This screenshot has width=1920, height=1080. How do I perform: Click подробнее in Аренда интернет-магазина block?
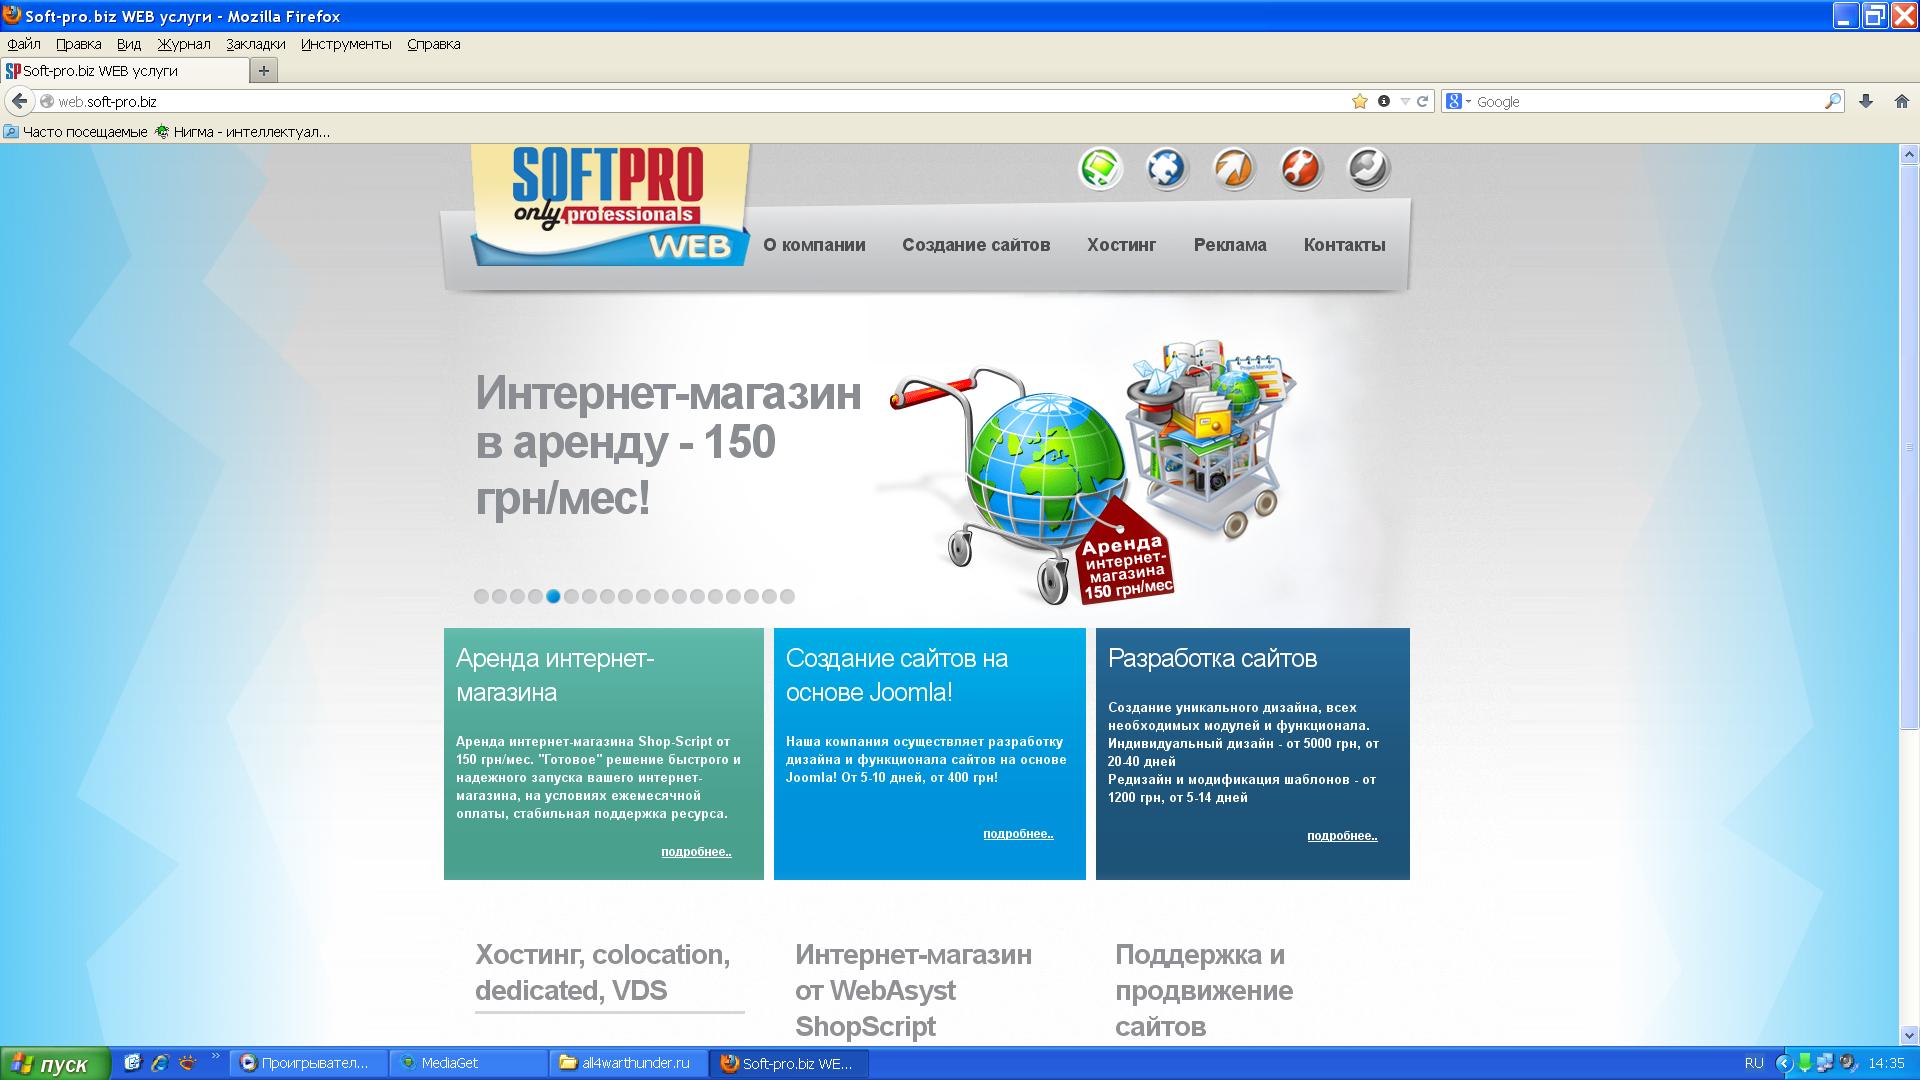coord(696,852)
